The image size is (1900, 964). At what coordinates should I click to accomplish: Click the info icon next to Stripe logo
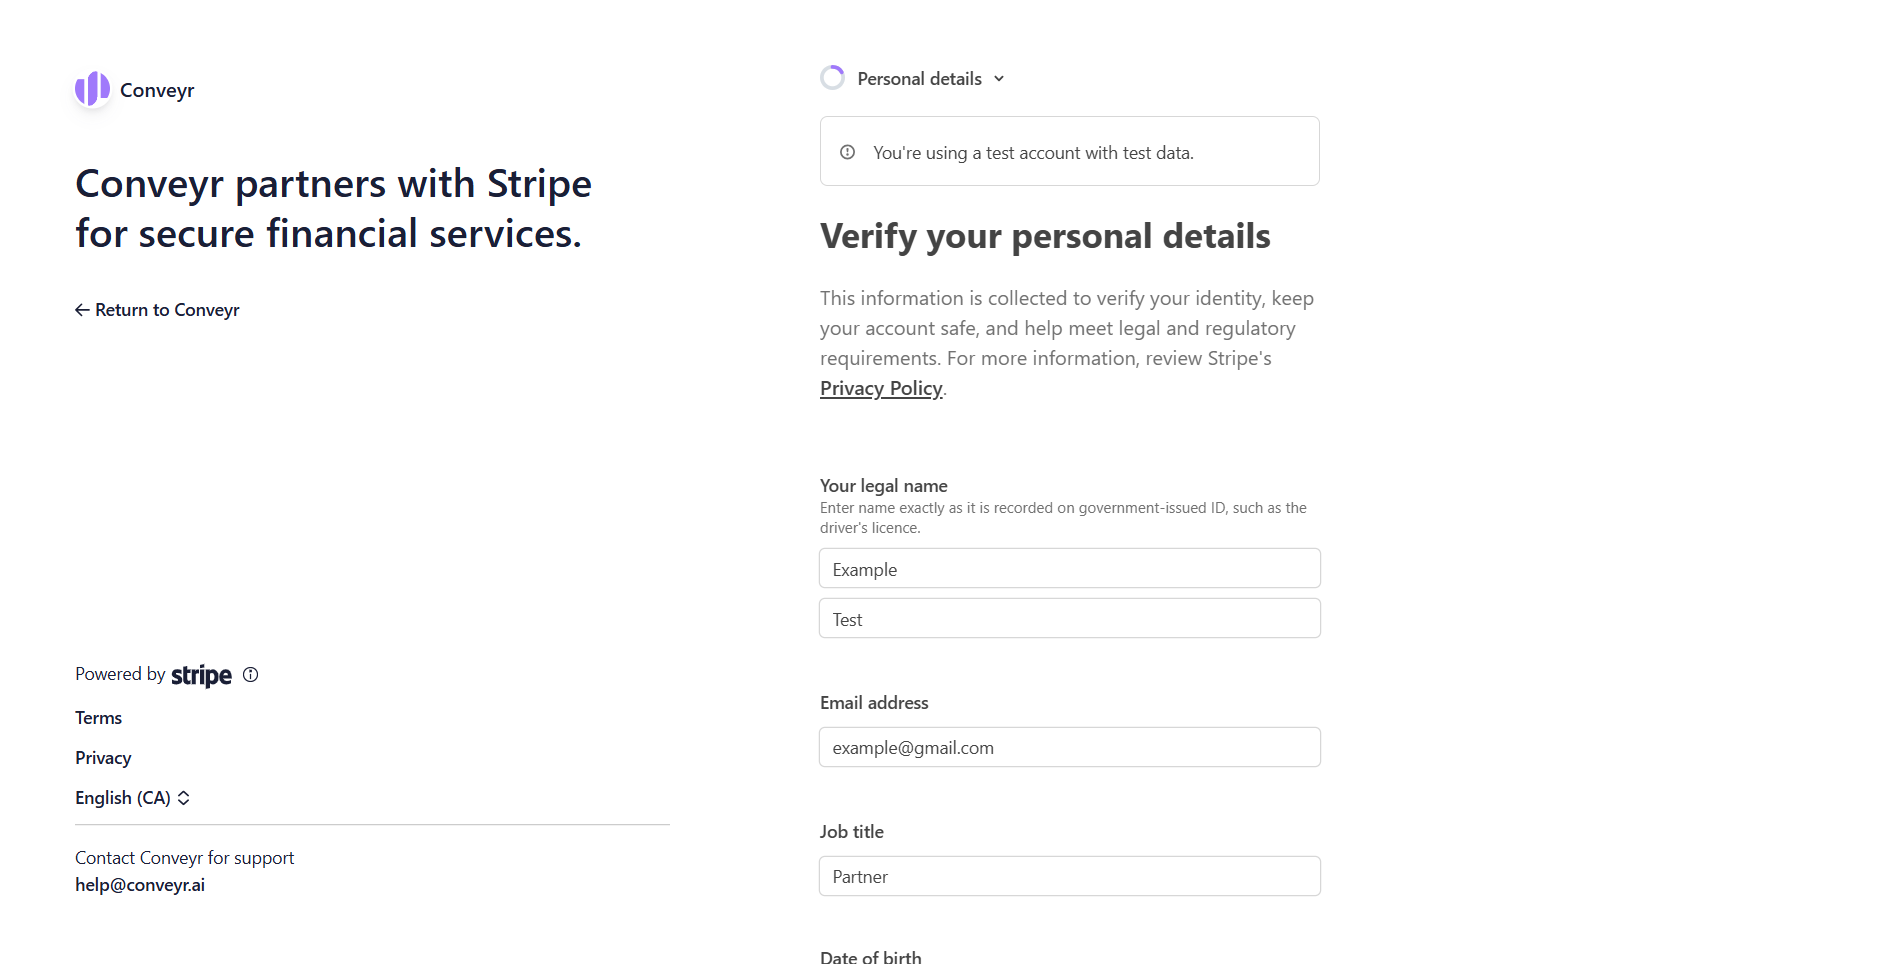[x=251, y=675]
